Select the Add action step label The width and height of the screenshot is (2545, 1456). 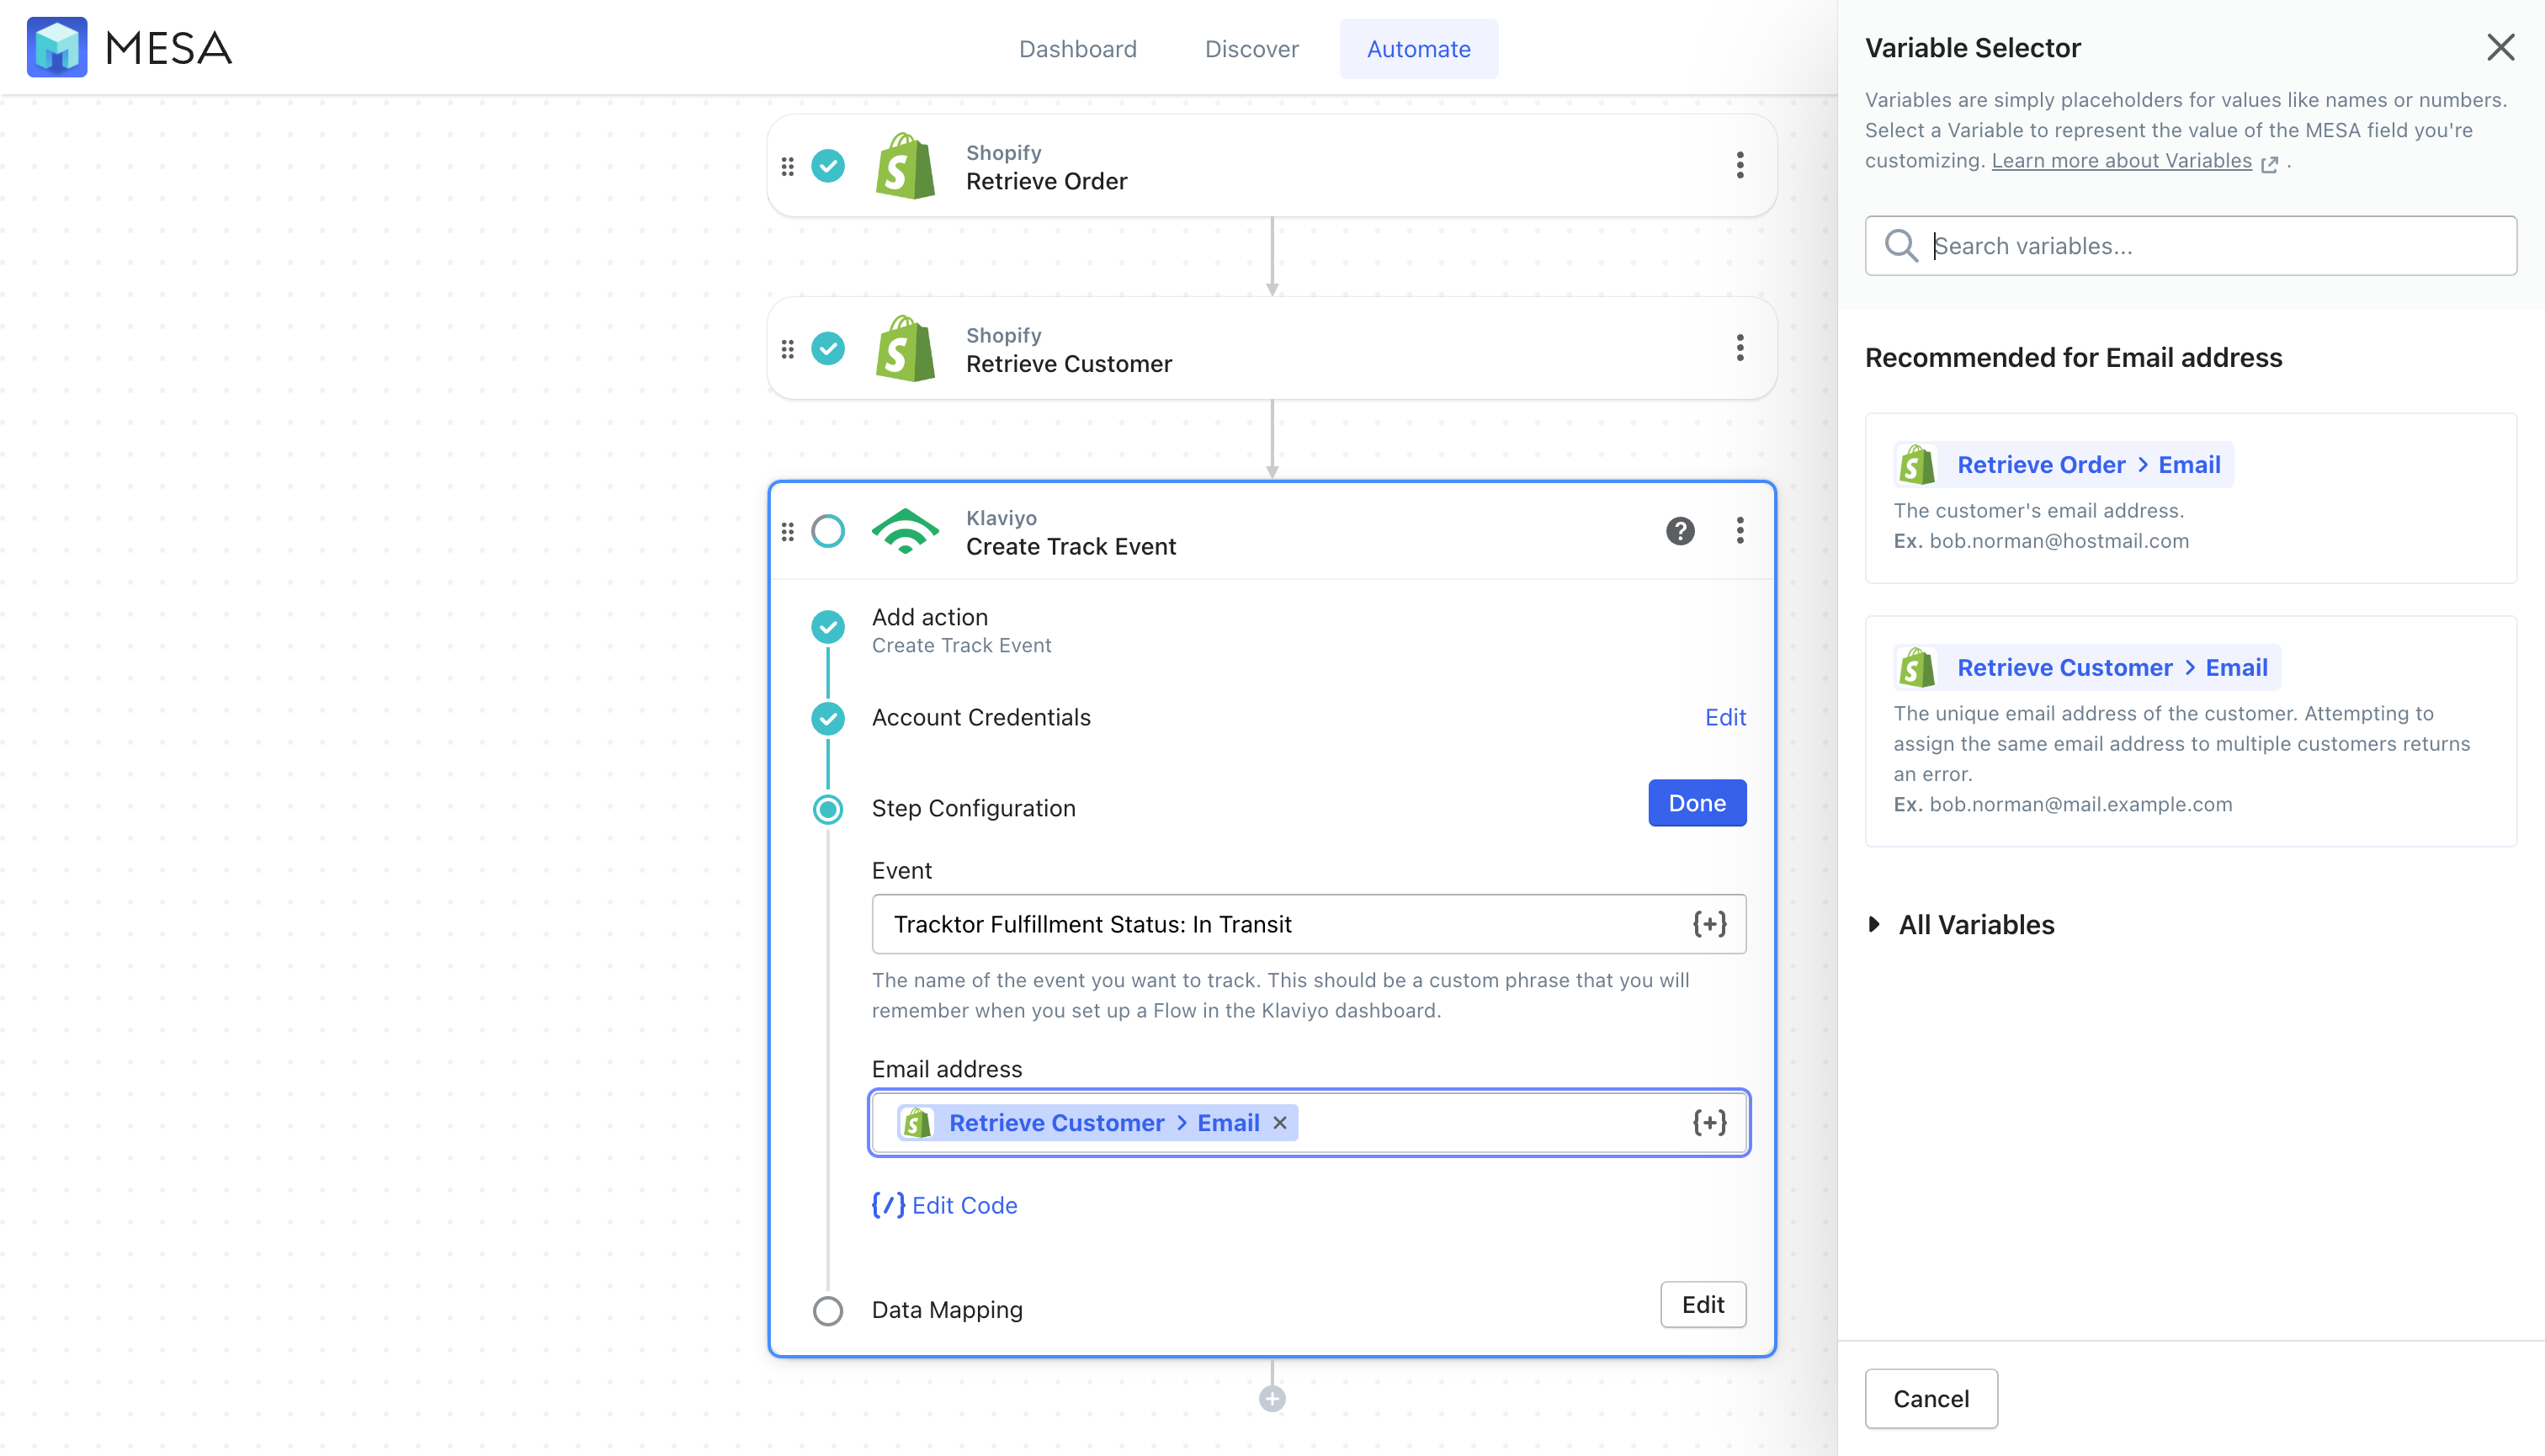(930, 617)
